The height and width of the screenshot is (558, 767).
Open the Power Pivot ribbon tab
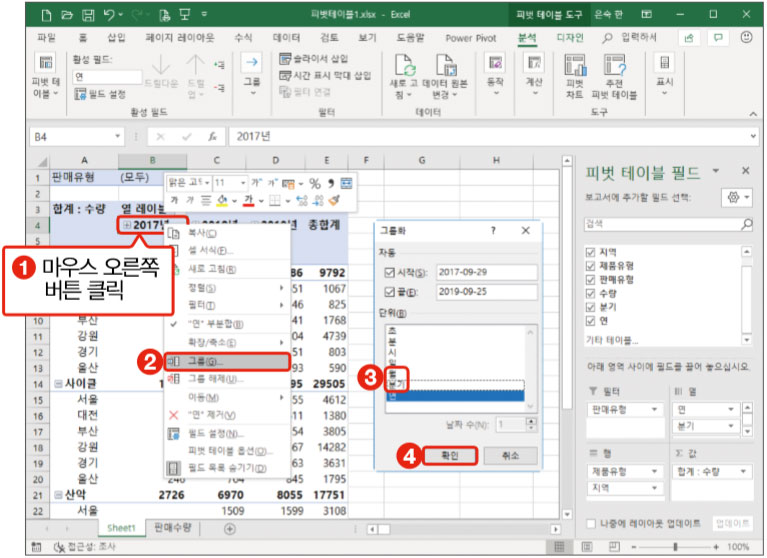click(x=471, y=38)
